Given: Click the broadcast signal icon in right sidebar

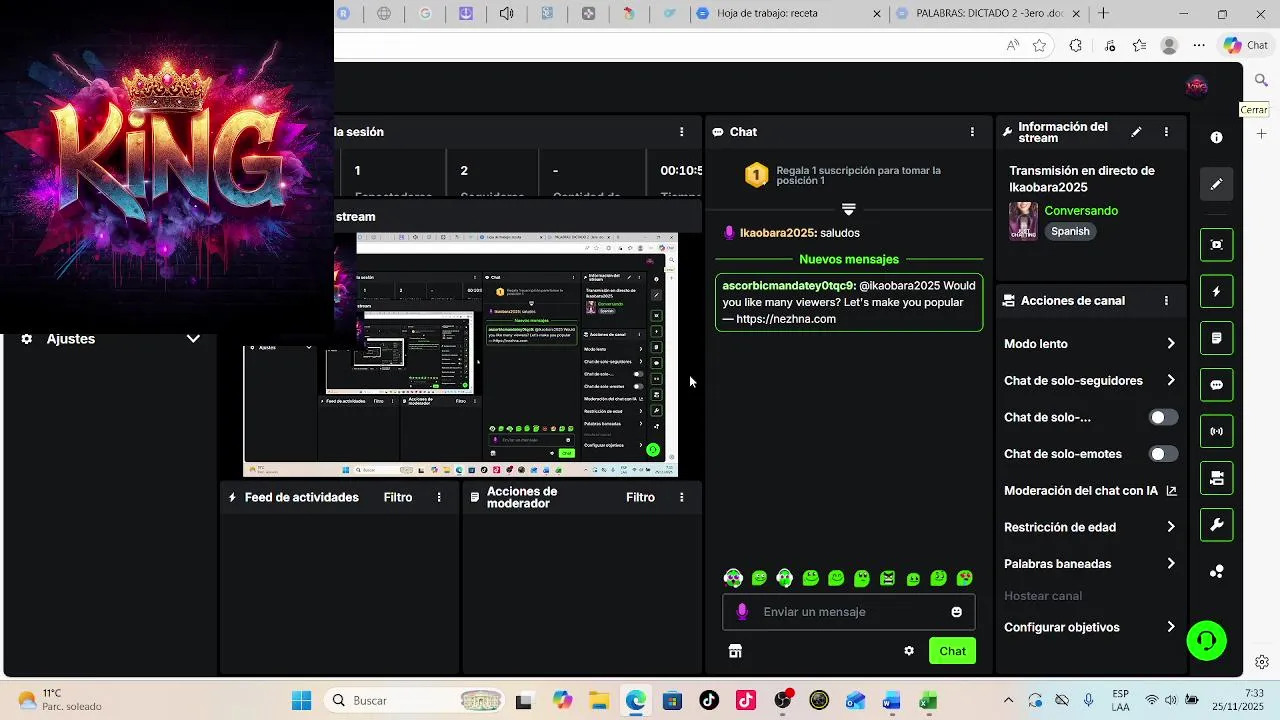Looking at the screenshot, I should pyautogui.click(x=1217, y=432).
